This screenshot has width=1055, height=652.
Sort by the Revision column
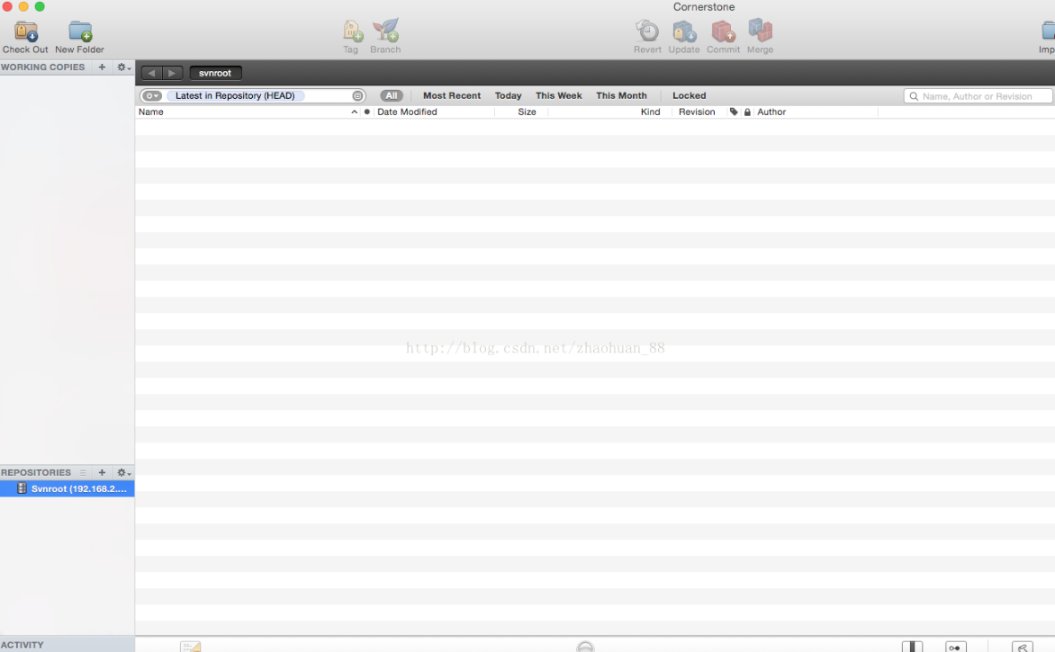coord(697,112)
